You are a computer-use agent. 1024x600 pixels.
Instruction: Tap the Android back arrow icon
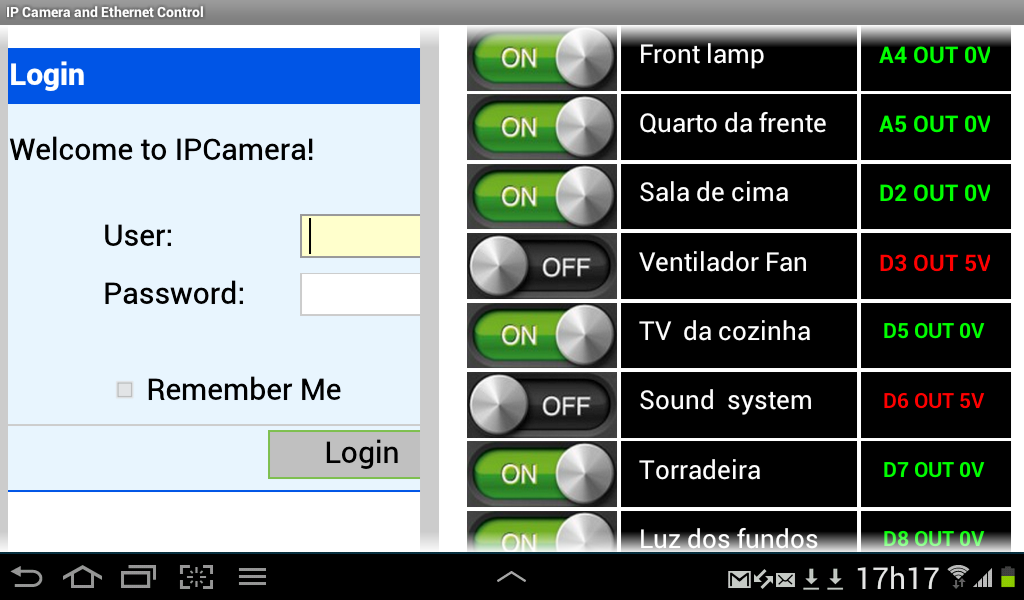(27, 577)
